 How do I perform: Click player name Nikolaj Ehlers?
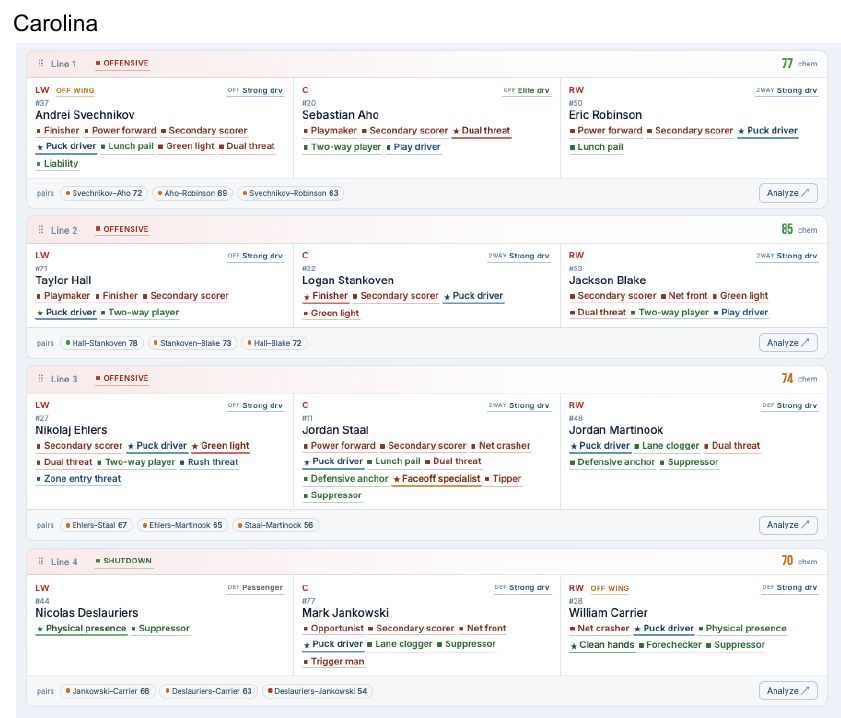pos(71,430)
